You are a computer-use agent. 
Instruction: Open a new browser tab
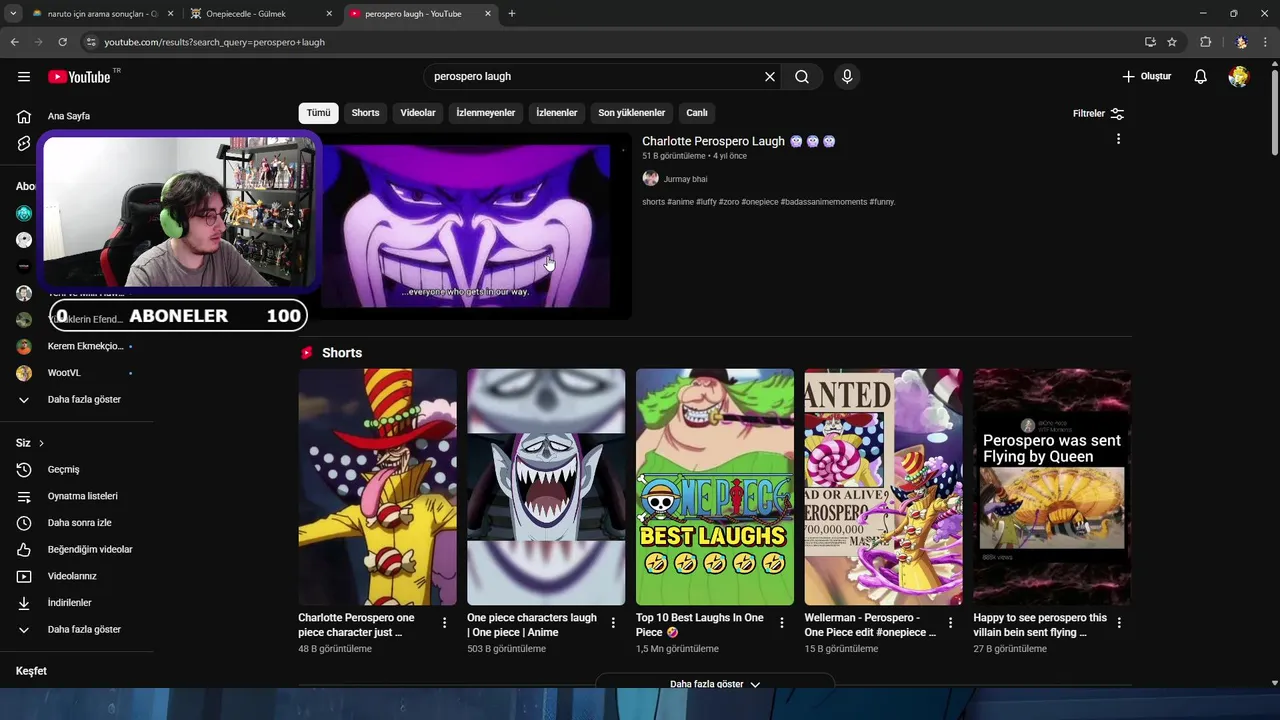click(x=512, y=14)
